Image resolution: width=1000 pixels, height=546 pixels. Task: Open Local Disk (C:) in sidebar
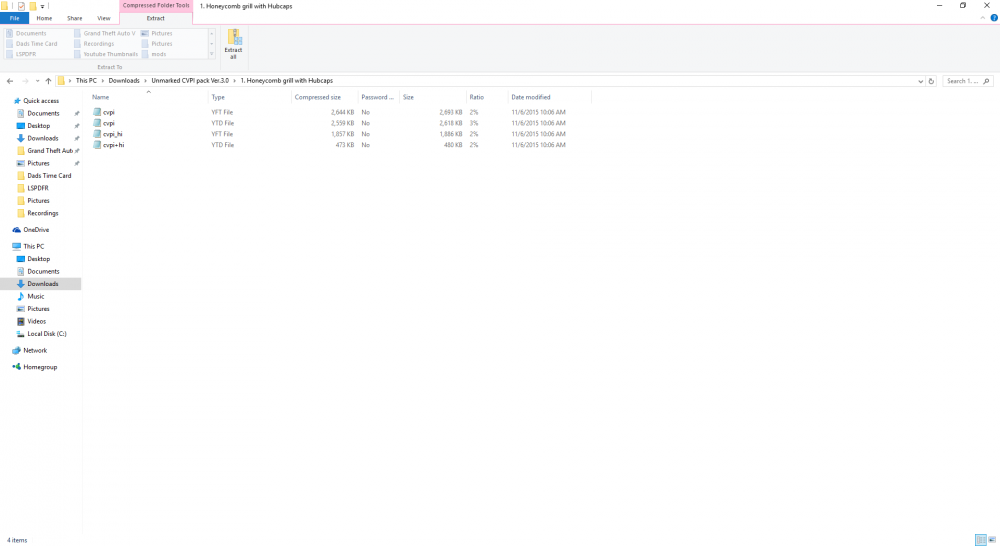47,334
